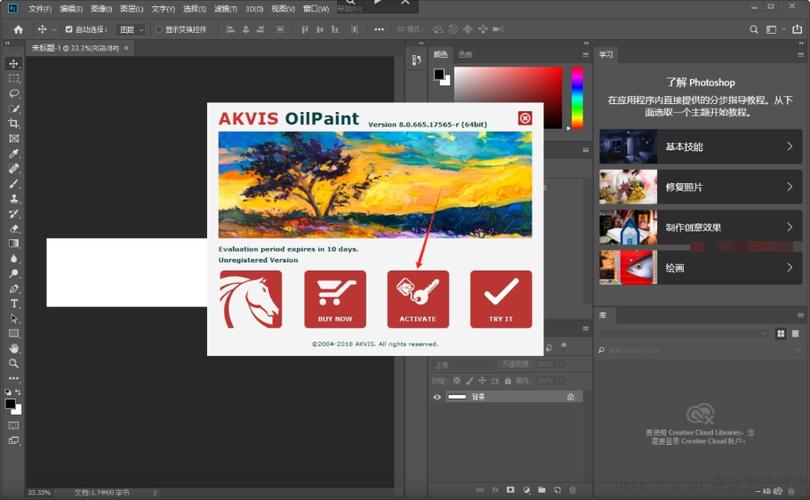
Task: Select the Lasso tool
Action: [14, 93]
